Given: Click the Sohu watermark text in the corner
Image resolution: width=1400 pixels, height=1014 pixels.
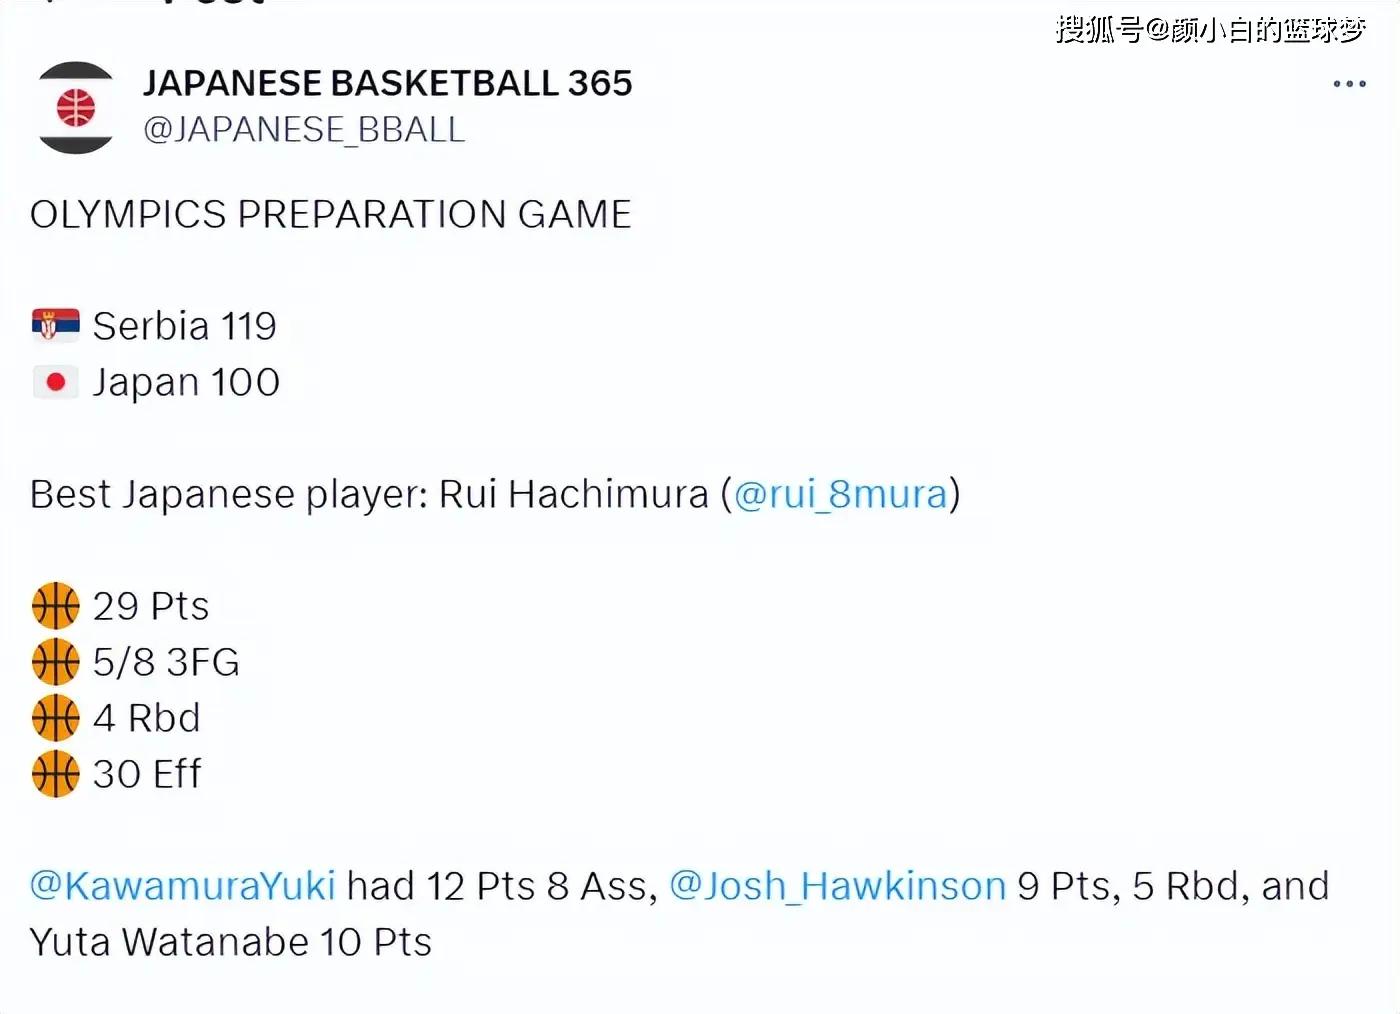Looking at the screenshot, I should click(1210, 30).
